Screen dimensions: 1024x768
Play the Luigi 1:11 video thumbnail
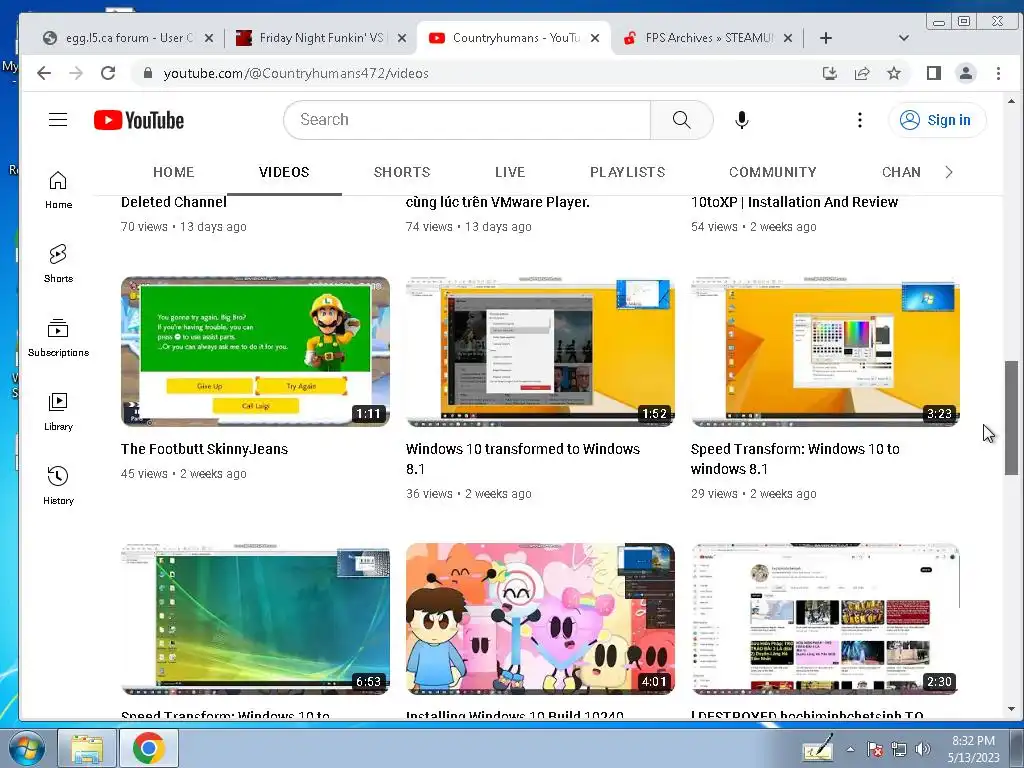click(x=255, y=351)
